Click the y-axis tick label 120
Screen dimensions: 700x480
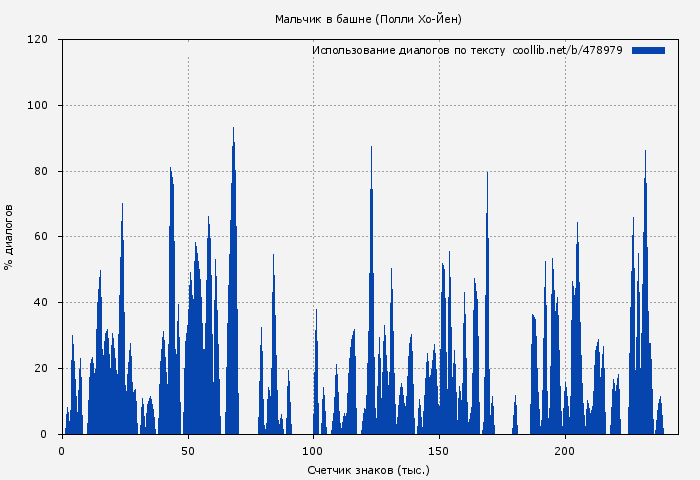point(38,40)
